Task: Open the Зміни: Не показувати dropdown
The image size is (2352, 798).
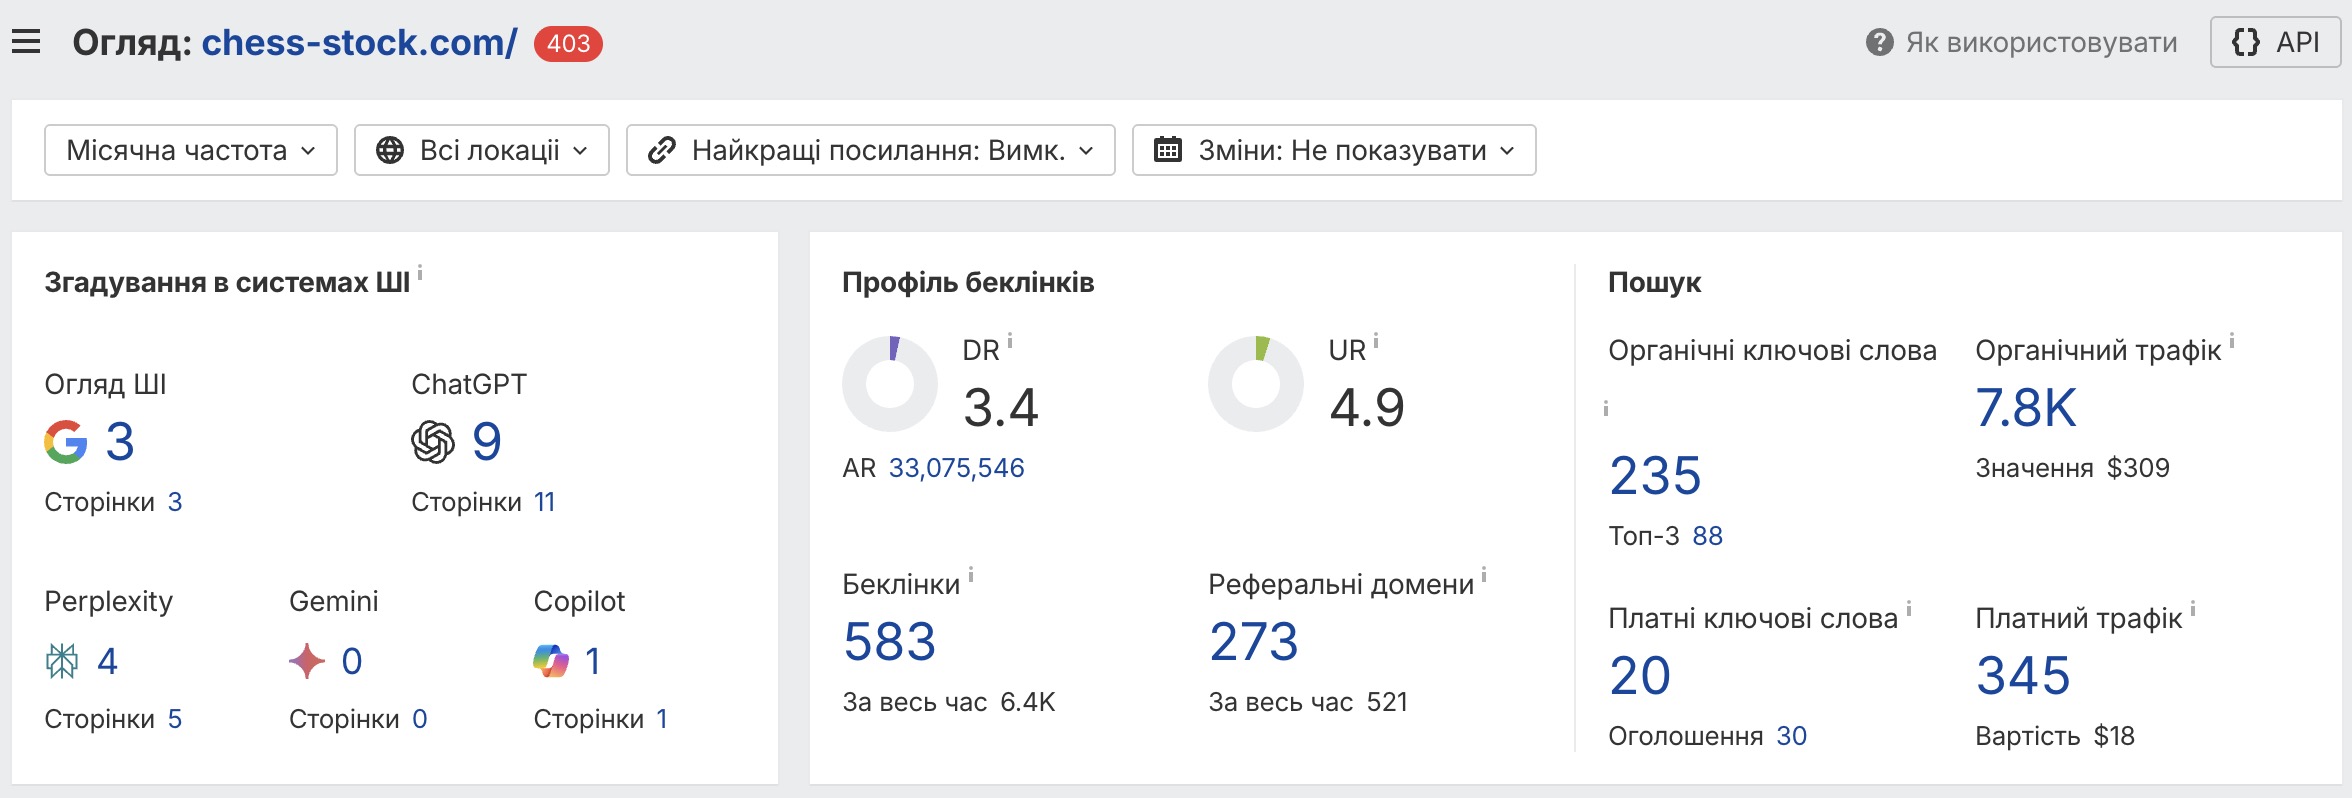Action: [x=1334, y=150]
